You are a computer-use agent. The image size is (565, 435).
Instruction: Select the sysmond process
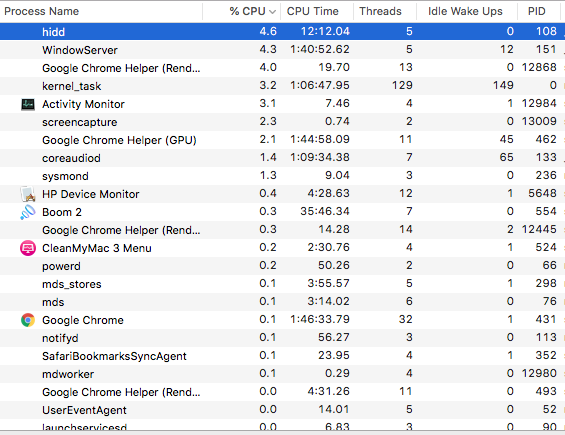(x=65, y=176)
